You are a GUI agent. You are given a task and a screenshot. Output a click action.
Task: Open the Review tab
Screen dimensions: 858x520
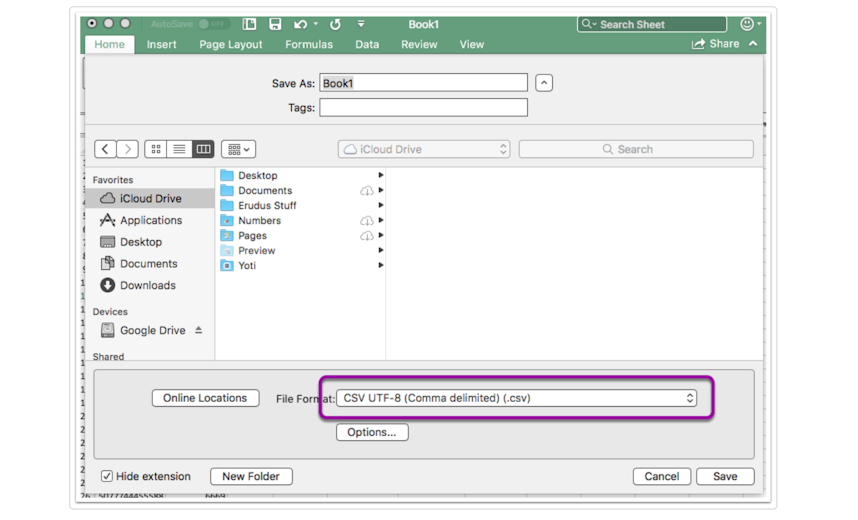click(419, 44)
